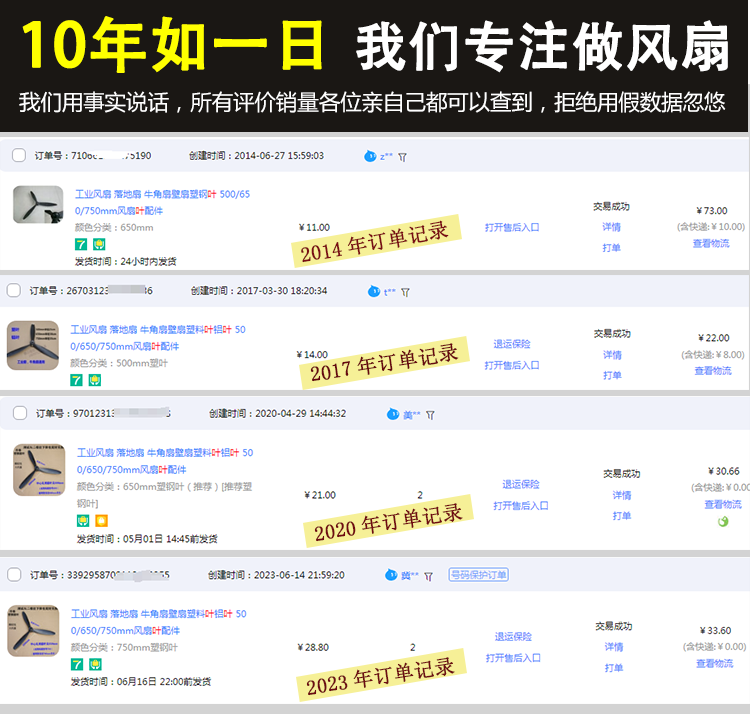Check the box beside the 2023 order number
Screen dimensions: 750x714
tap(14, 575)
